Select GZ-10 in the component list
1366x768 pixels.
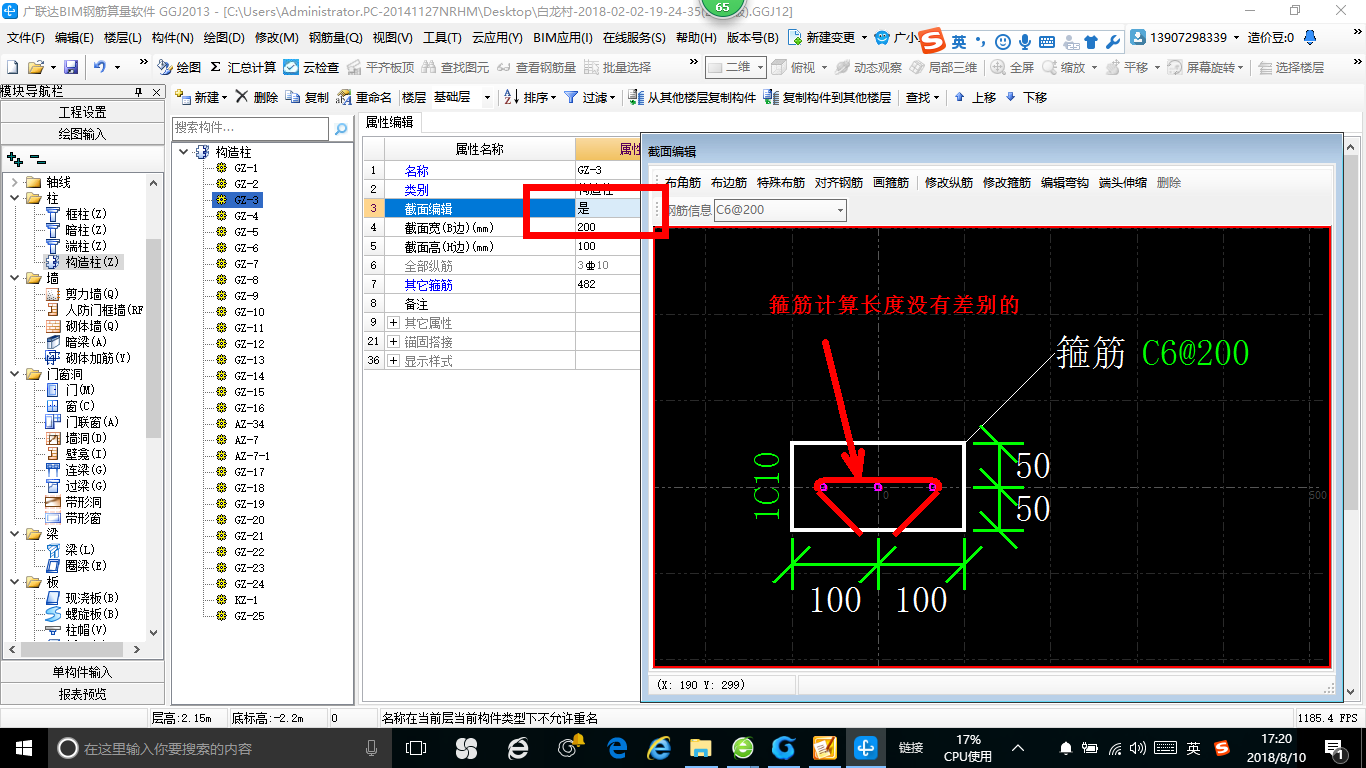click(248, 312)
